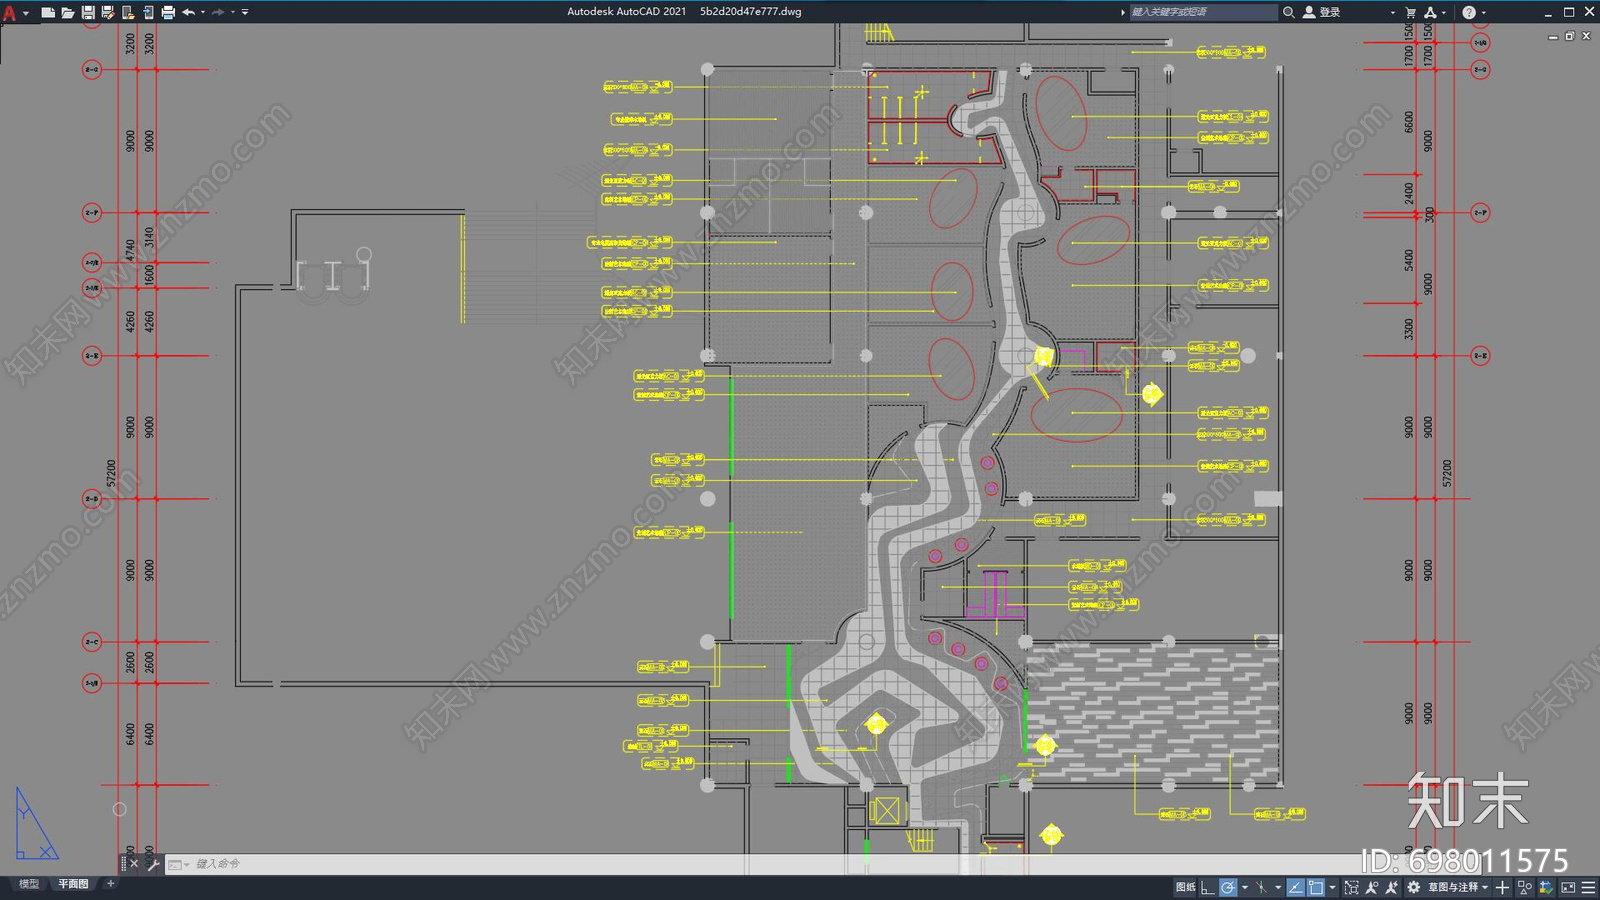Click the workspace switching gear icon

click(1413, 887)
